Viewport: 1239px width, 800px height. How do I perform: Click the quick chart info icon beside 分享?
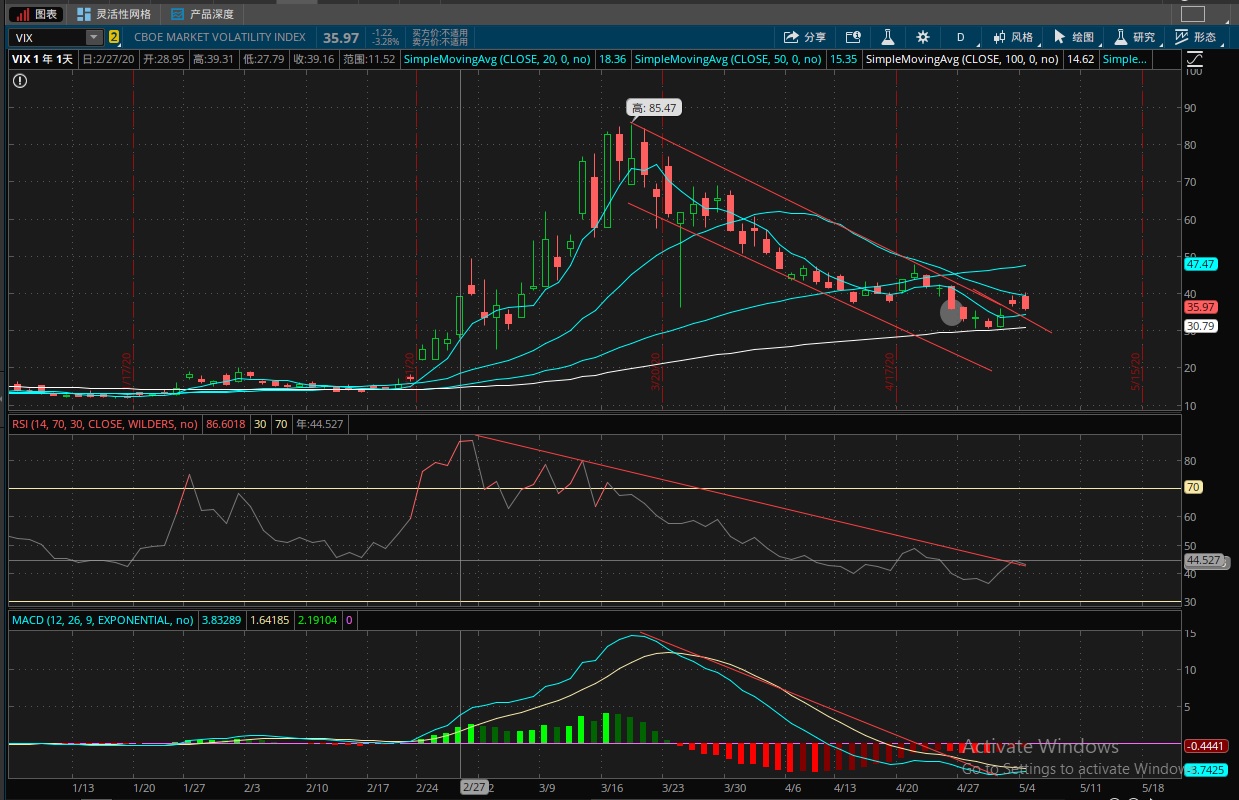click(x=853, y=37)
